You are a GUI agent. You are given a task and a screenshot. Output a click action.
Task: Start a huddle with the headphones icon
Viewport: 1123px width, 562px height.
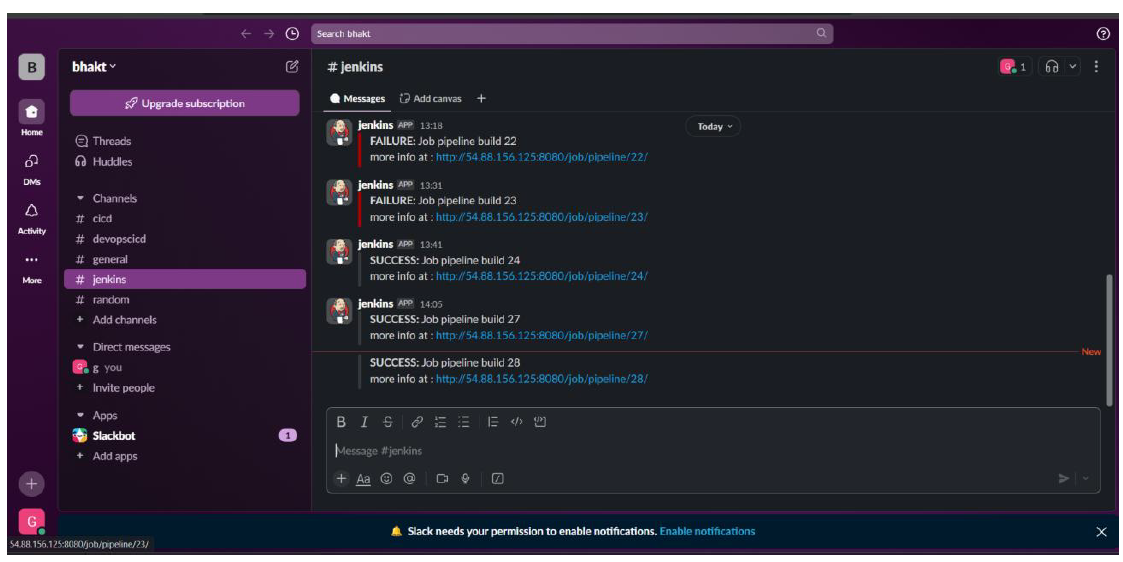[x=1051, y=67]
